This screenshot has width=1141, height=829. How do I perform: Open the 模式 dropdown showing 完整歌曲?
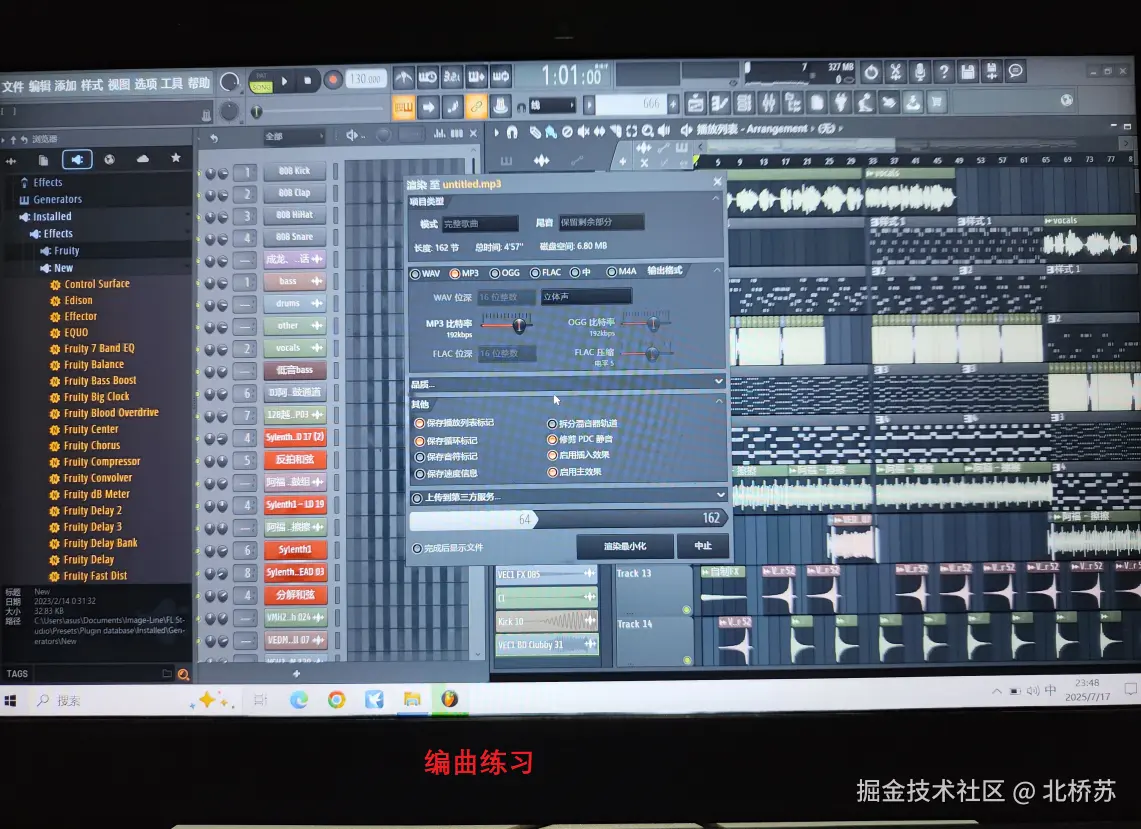coord(480,223)
